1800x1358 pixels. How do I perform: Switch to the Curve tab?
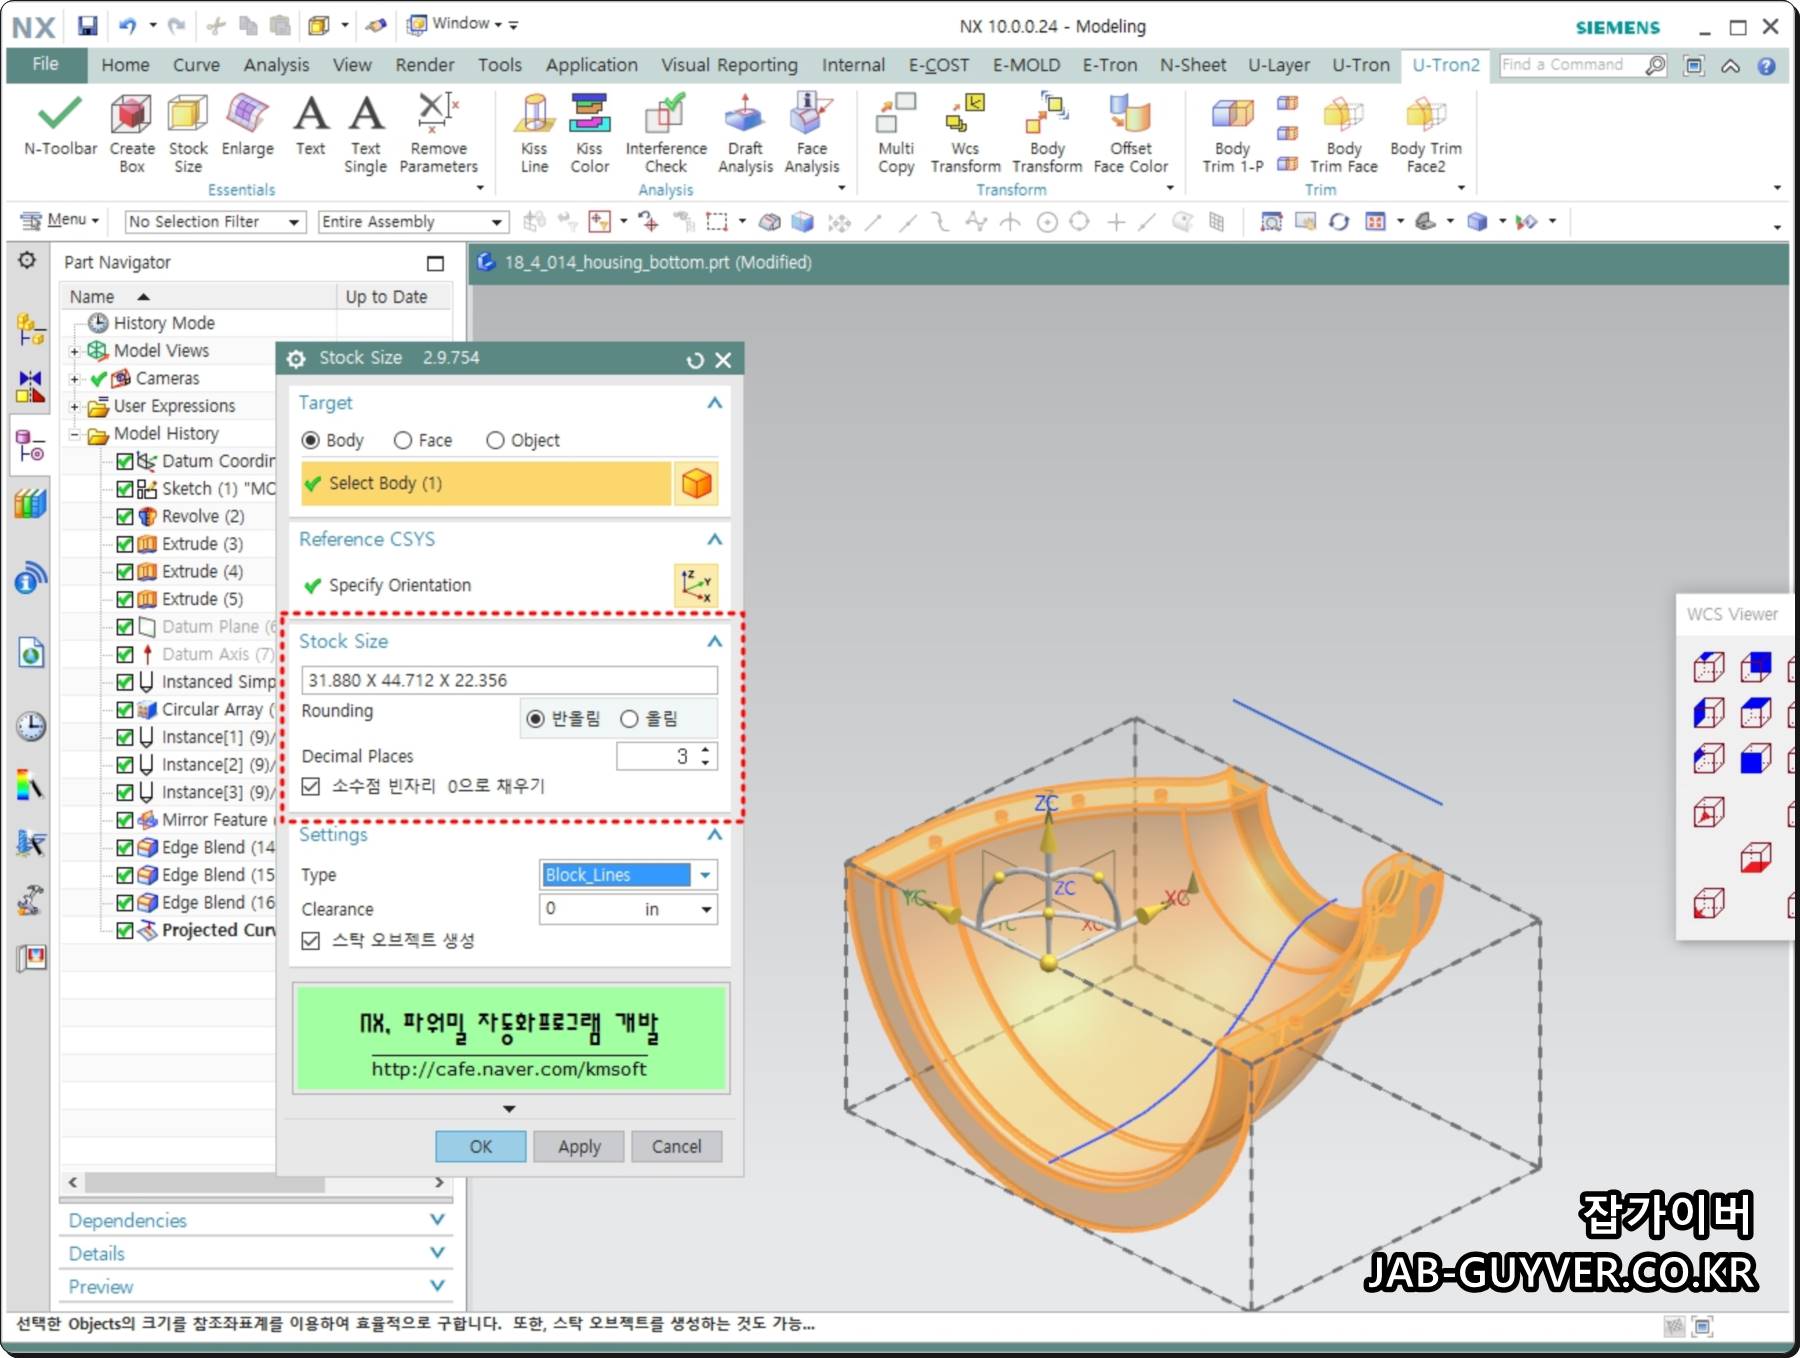[x=196, y=65]
